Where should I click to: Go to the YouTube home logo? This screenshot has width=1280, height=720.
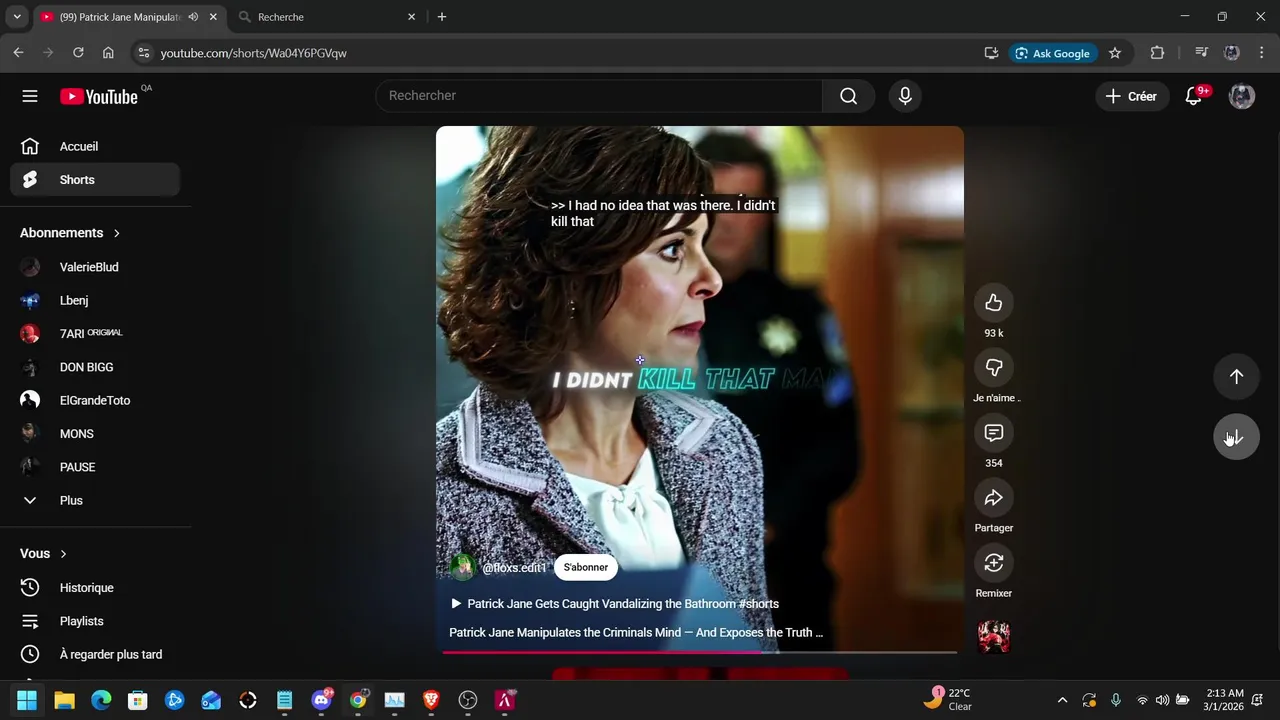tap(99, 97)
